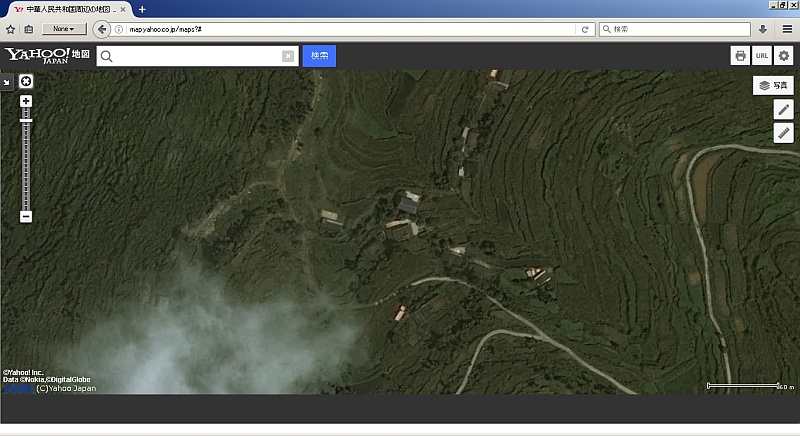Open the 写真 map layer selector

pos(773,86)
